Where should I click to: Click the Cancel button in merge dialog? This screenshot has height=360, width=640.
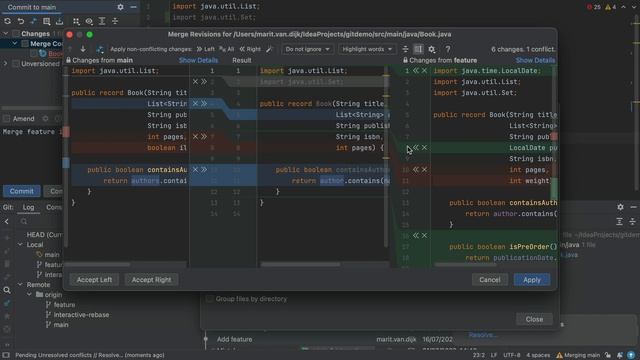[489, 280]
